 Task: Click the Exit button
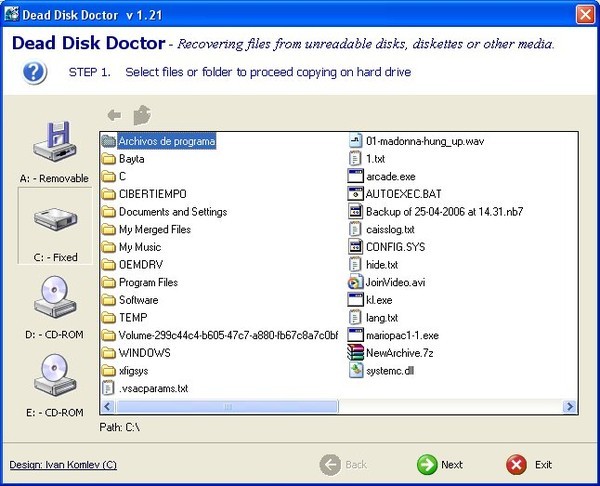coord(529,465)
